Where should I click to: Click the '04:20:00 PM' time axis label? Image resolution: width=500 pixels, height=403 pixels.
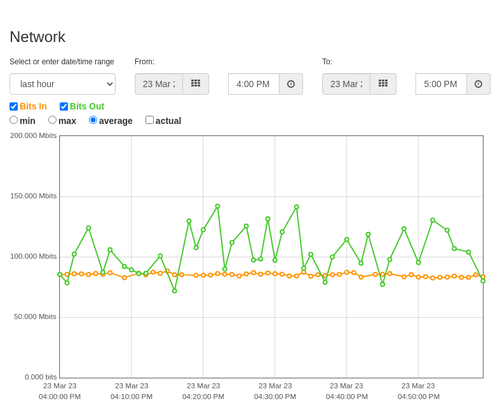click(203, 397)
